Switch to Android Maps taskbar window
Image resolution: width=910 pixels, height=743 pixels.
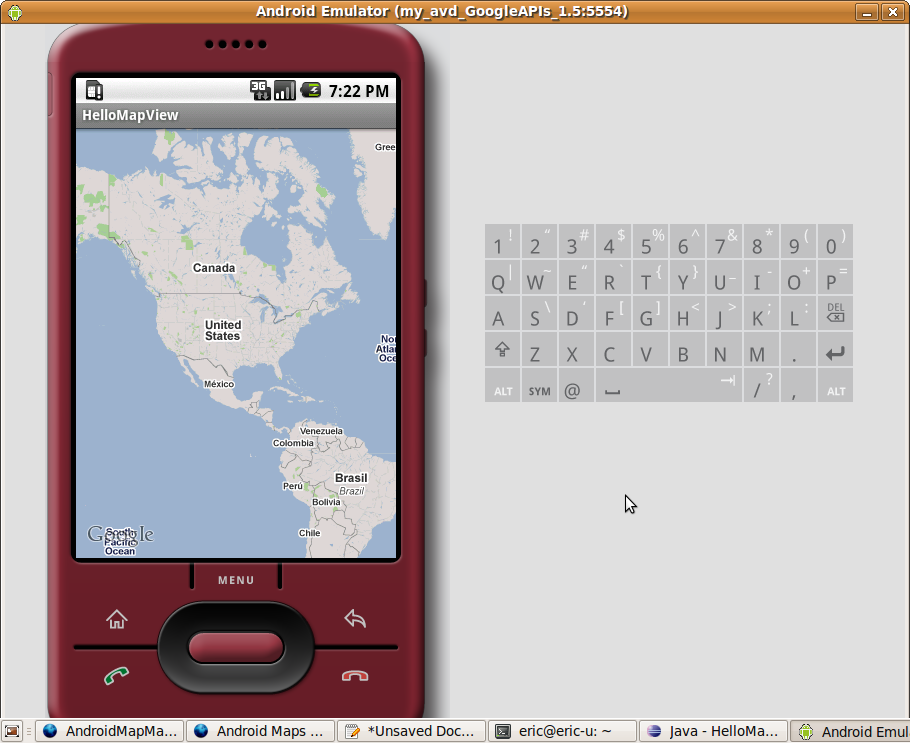[260, 731]
